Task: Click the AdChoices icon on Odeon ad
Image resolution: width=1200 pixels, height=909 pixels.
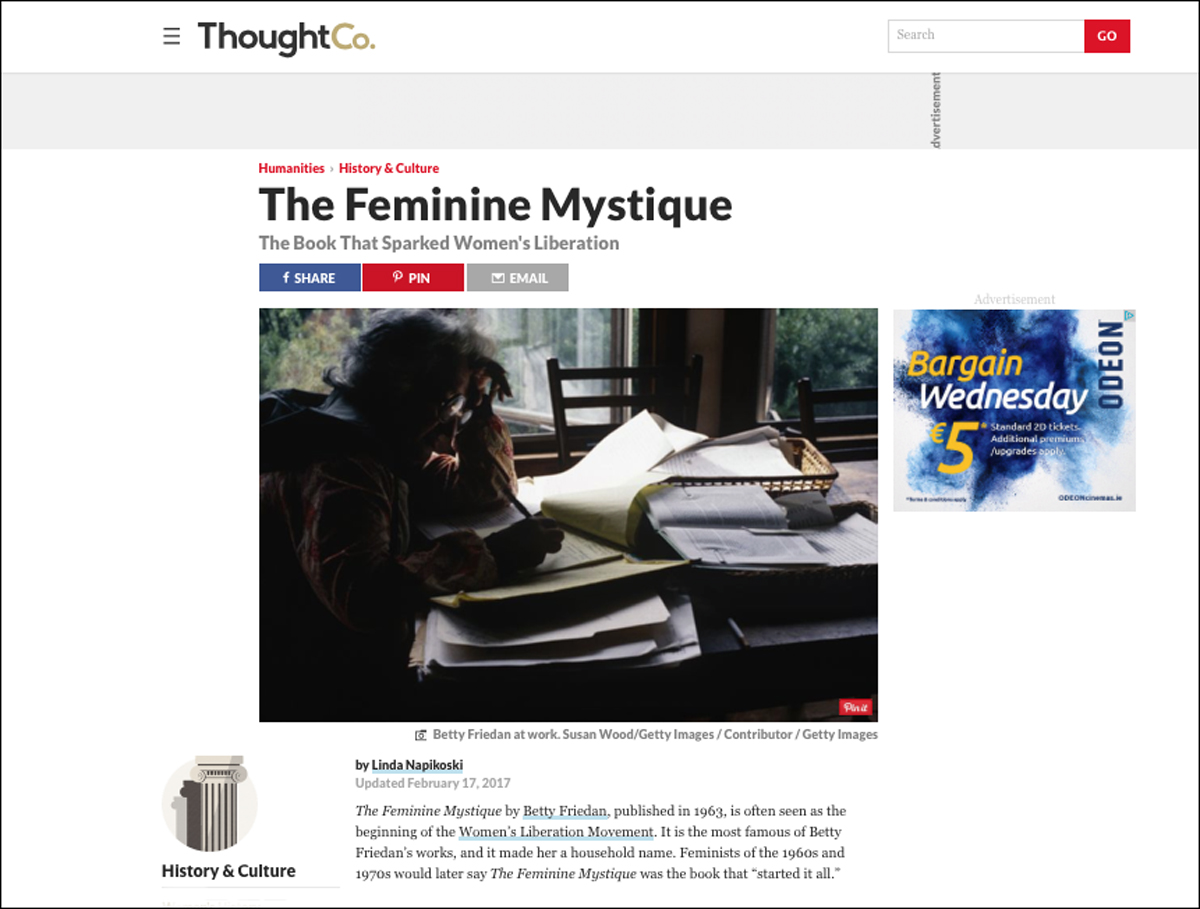Action: point(1129,316)
